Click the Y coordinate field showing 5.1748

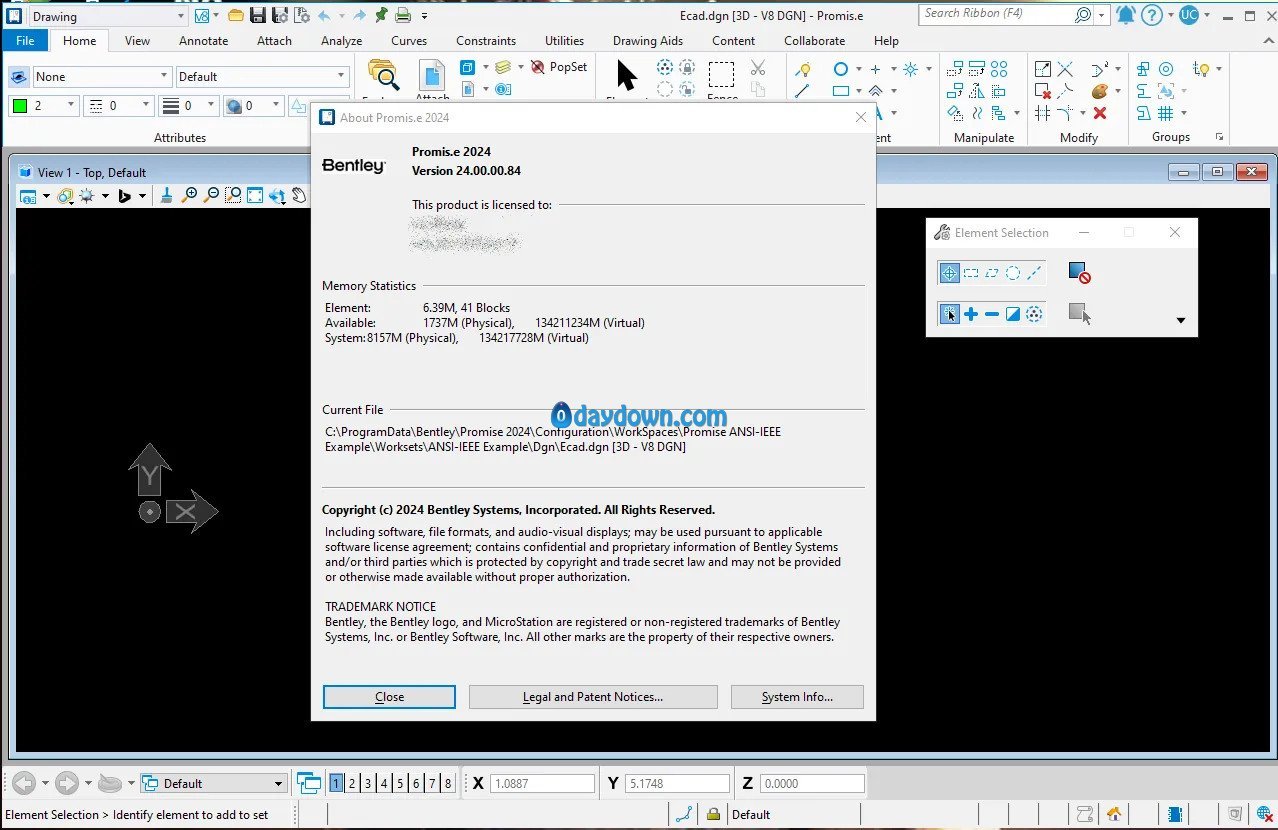(677, 783)
